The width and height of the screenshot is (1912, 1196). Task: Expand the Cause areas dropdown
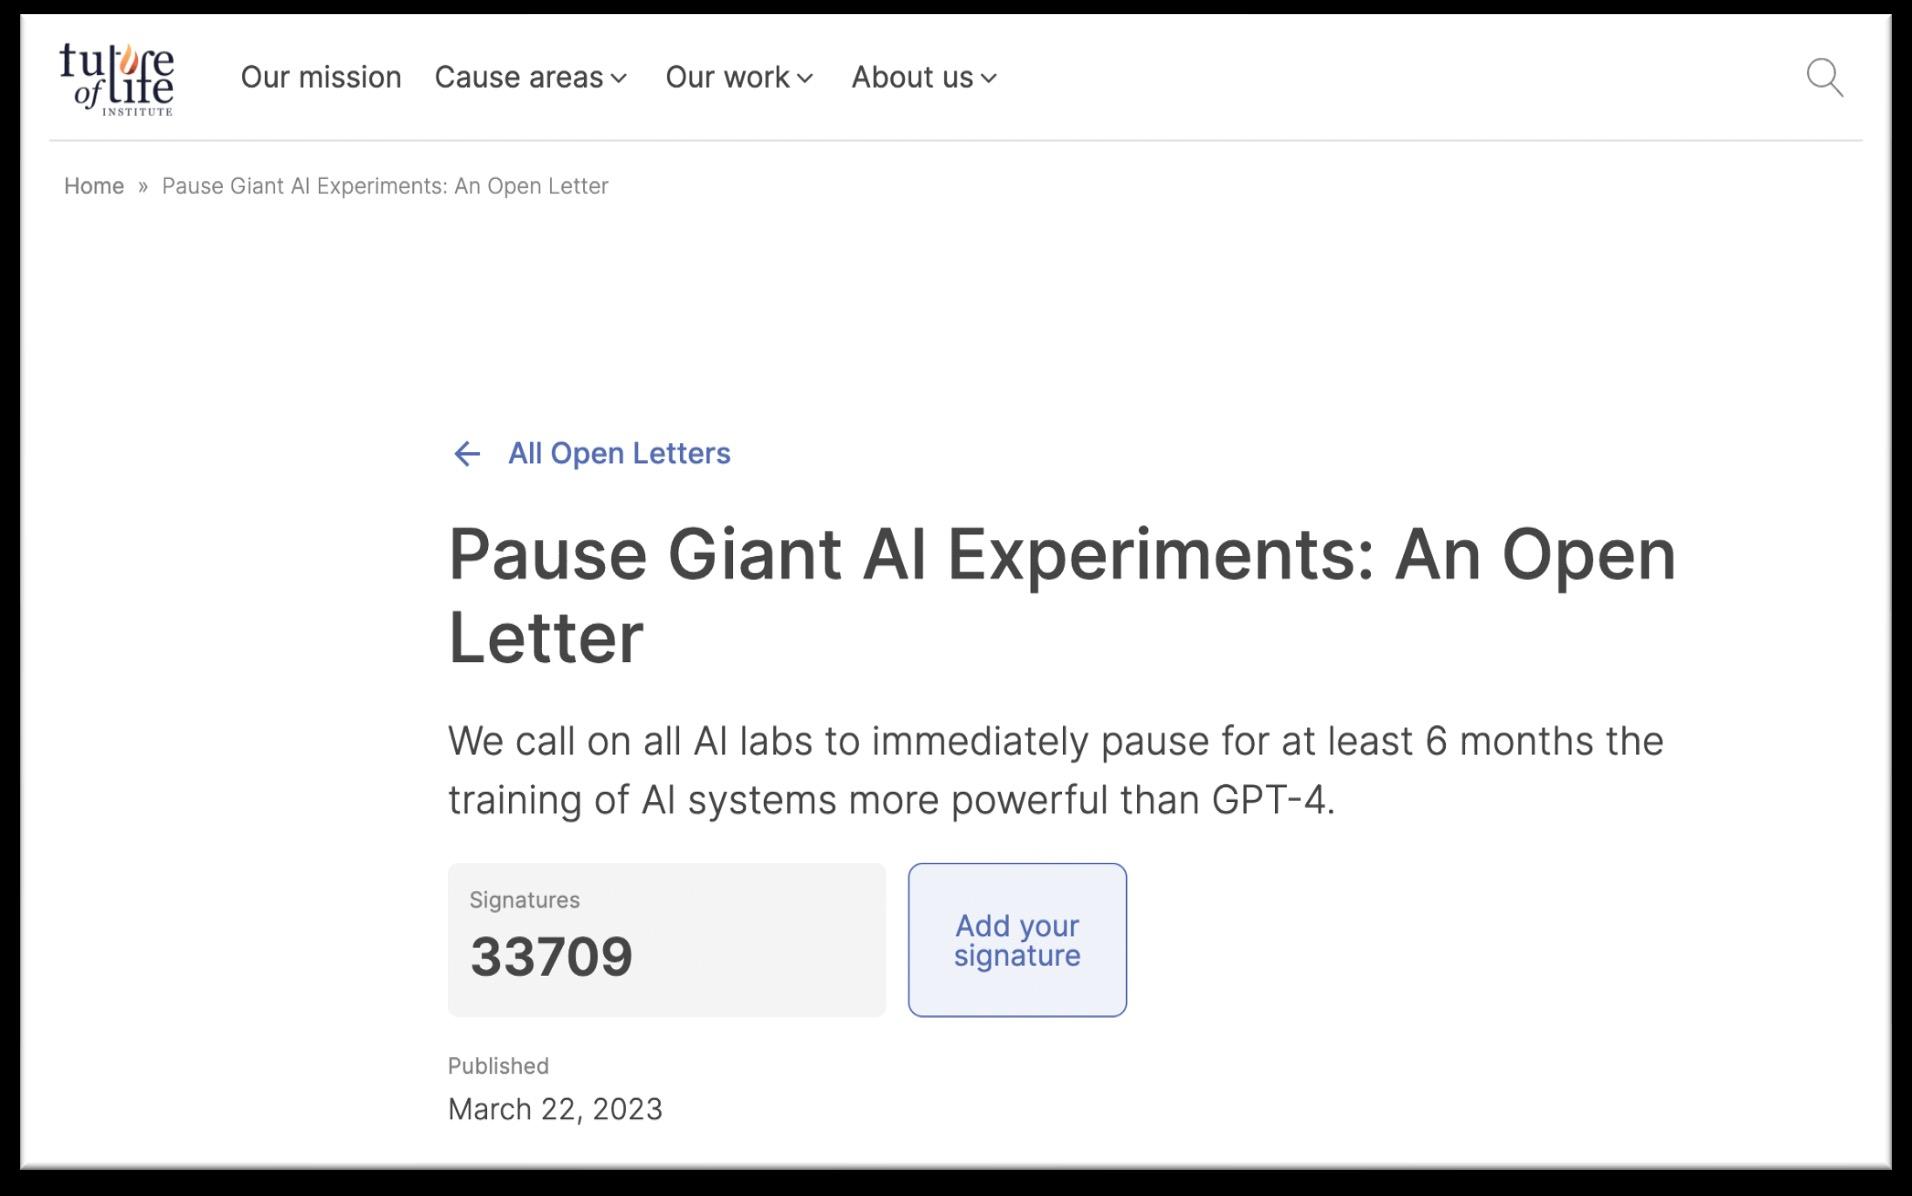click(531, 77)
